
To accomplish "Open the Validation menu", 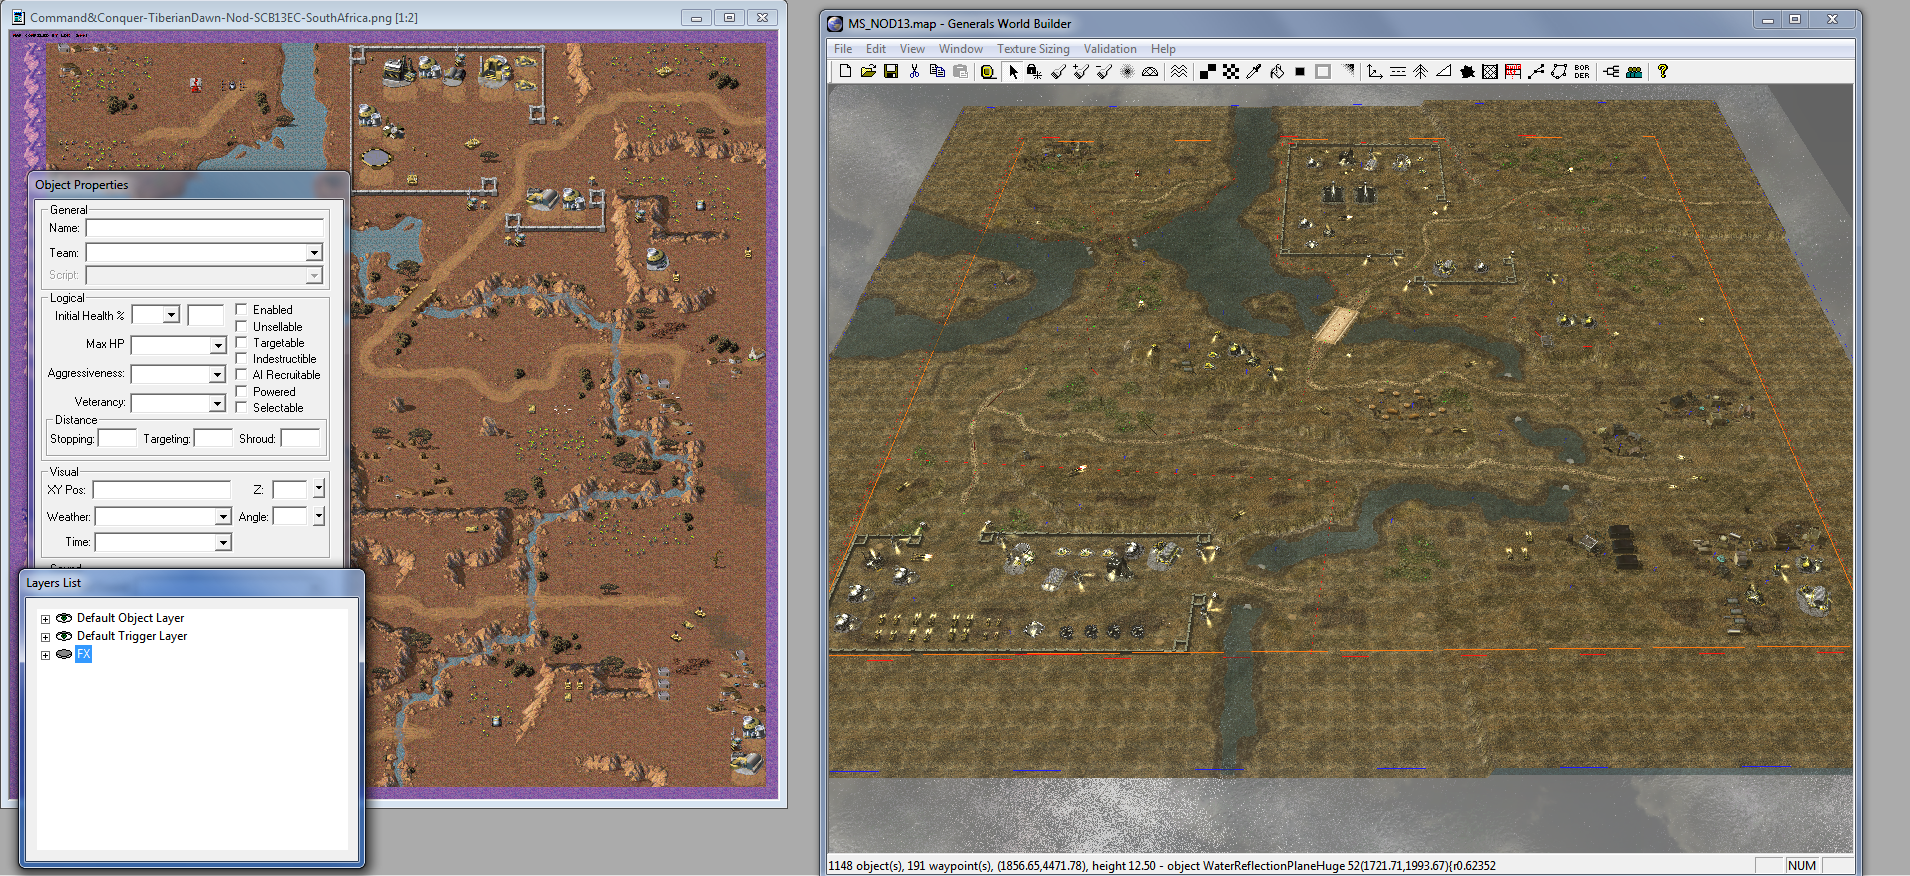I will (x=1110, y=49).
